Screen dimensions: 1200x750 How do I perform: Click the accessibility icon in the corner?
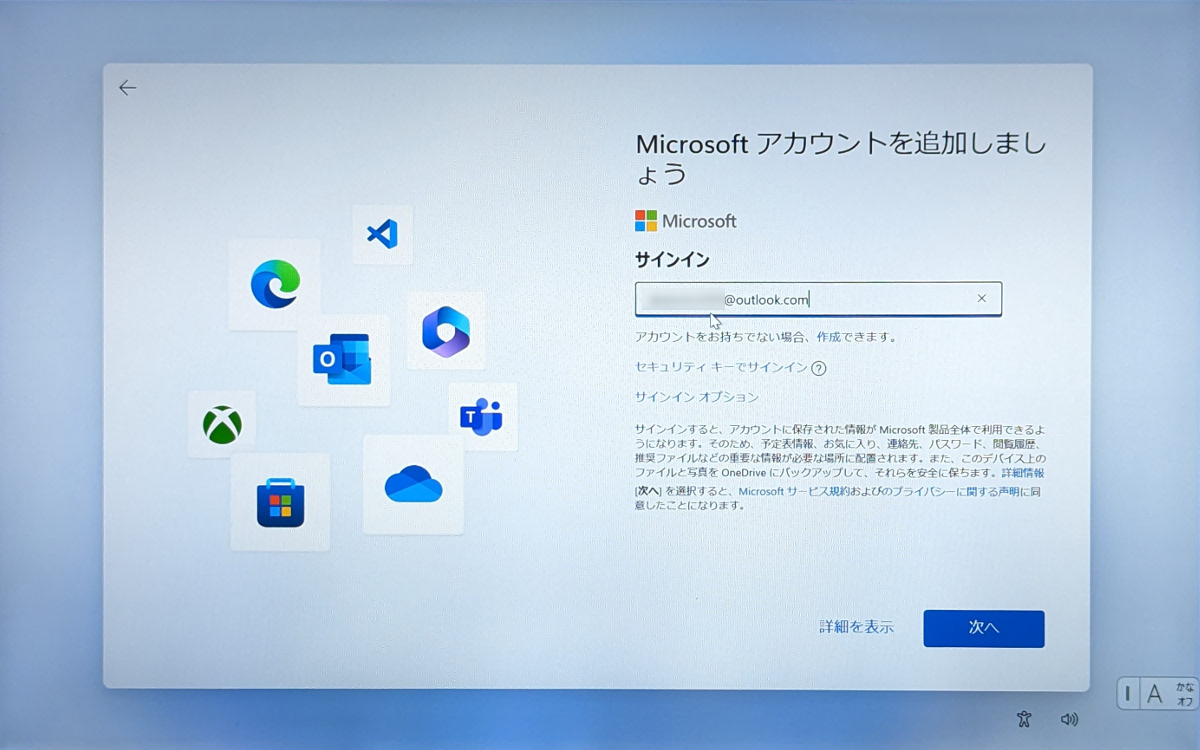coord(1025,718)
